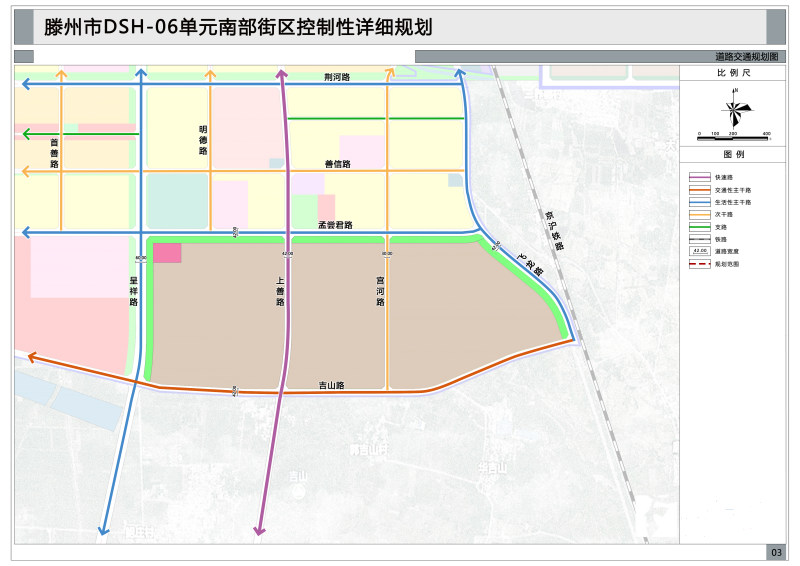Click the purple arrowhead at top of 上善路

pyautogui.click(x=281, y=74)
